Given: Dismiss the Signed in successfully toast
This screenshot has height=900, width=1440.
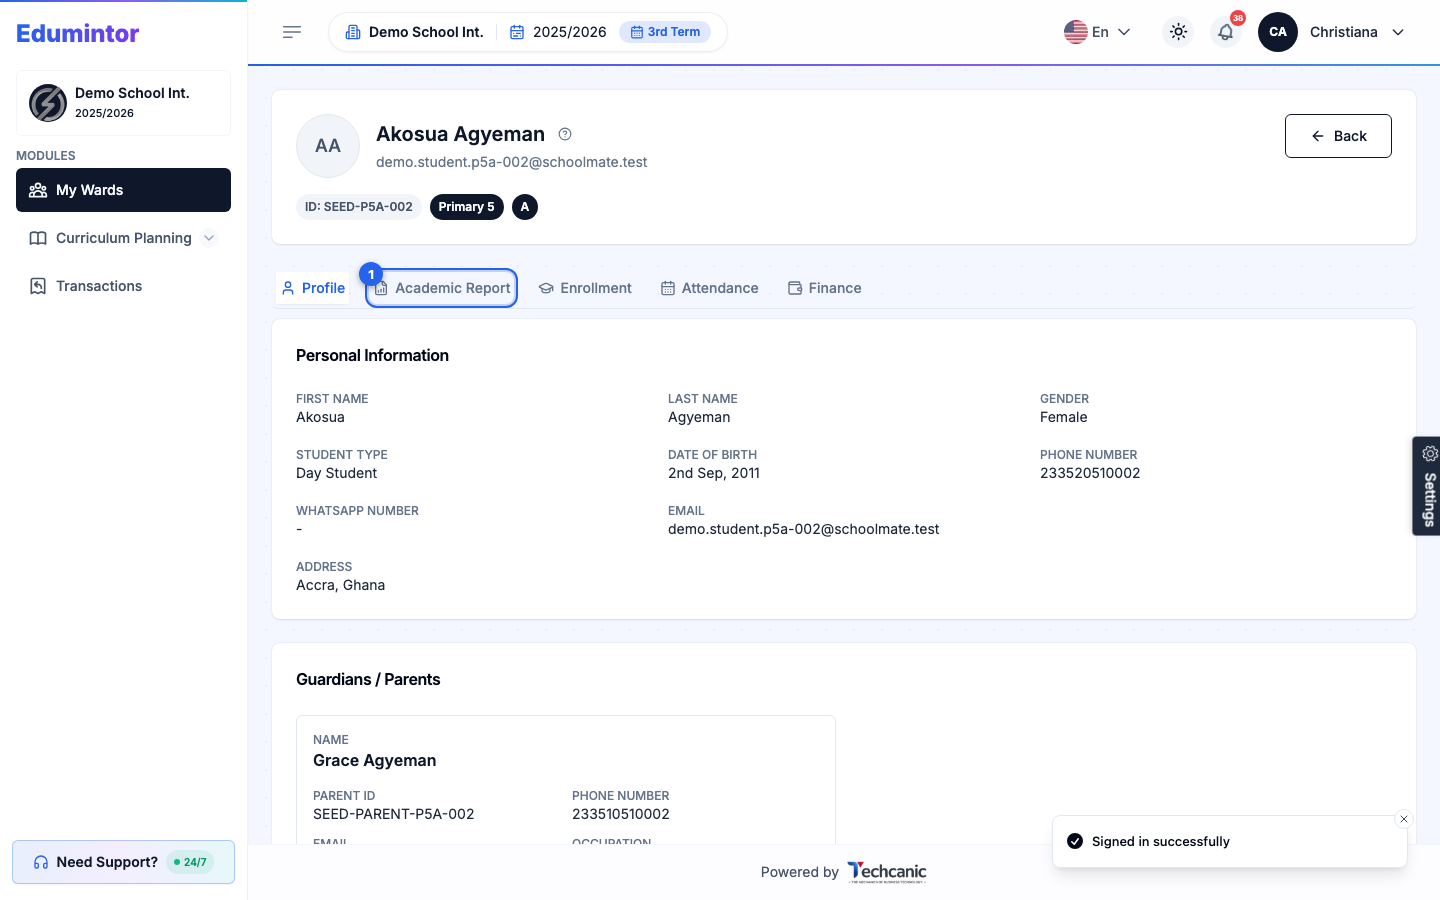Looking at the screenshot, I should tap(1404, 819).
